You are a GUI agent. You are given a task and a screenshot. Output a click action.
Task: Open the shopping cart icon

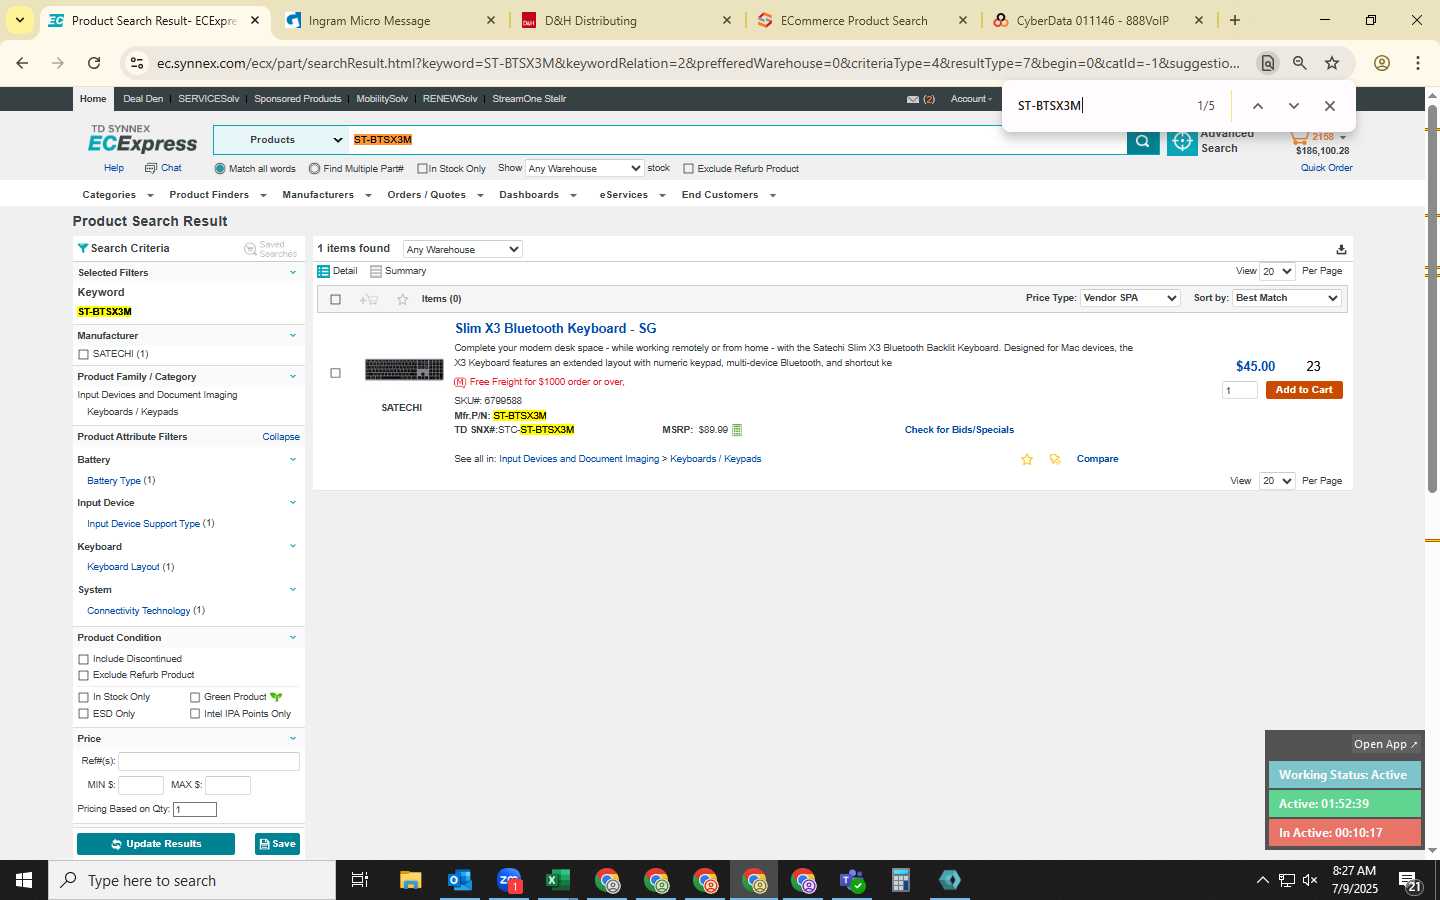(1298, 137)
